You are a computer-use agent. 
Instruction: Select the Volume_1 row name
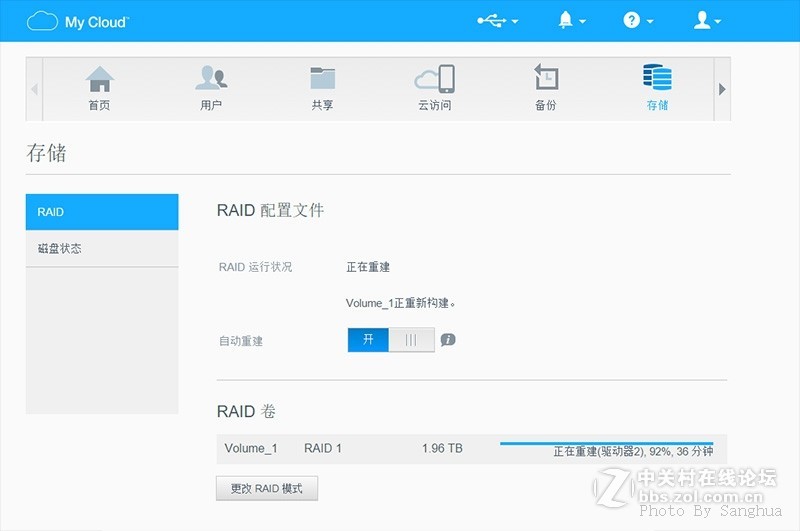tap(251, 448)
